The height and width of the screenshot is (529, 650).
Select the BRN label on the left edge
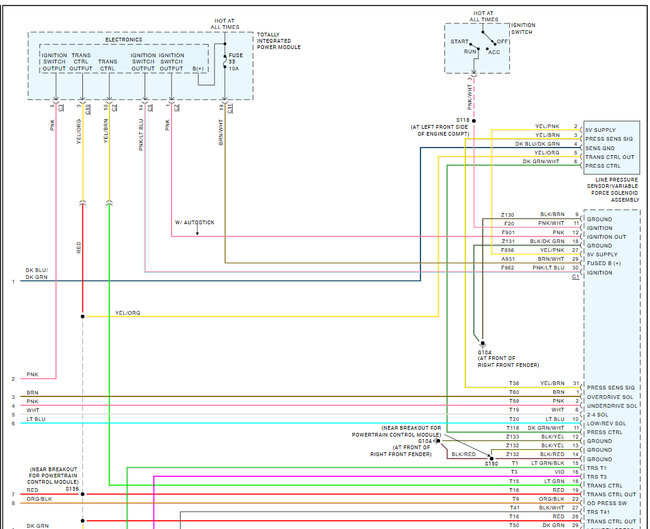(x=32, y=393)
